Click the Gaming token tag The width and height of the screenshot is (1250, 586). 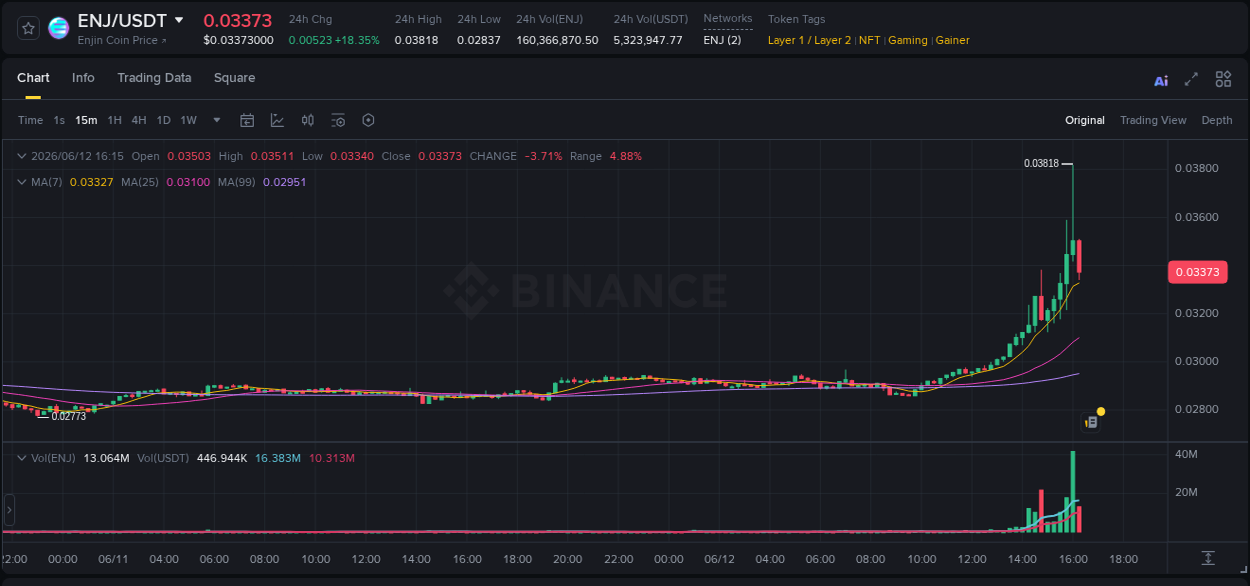[908, 40]
